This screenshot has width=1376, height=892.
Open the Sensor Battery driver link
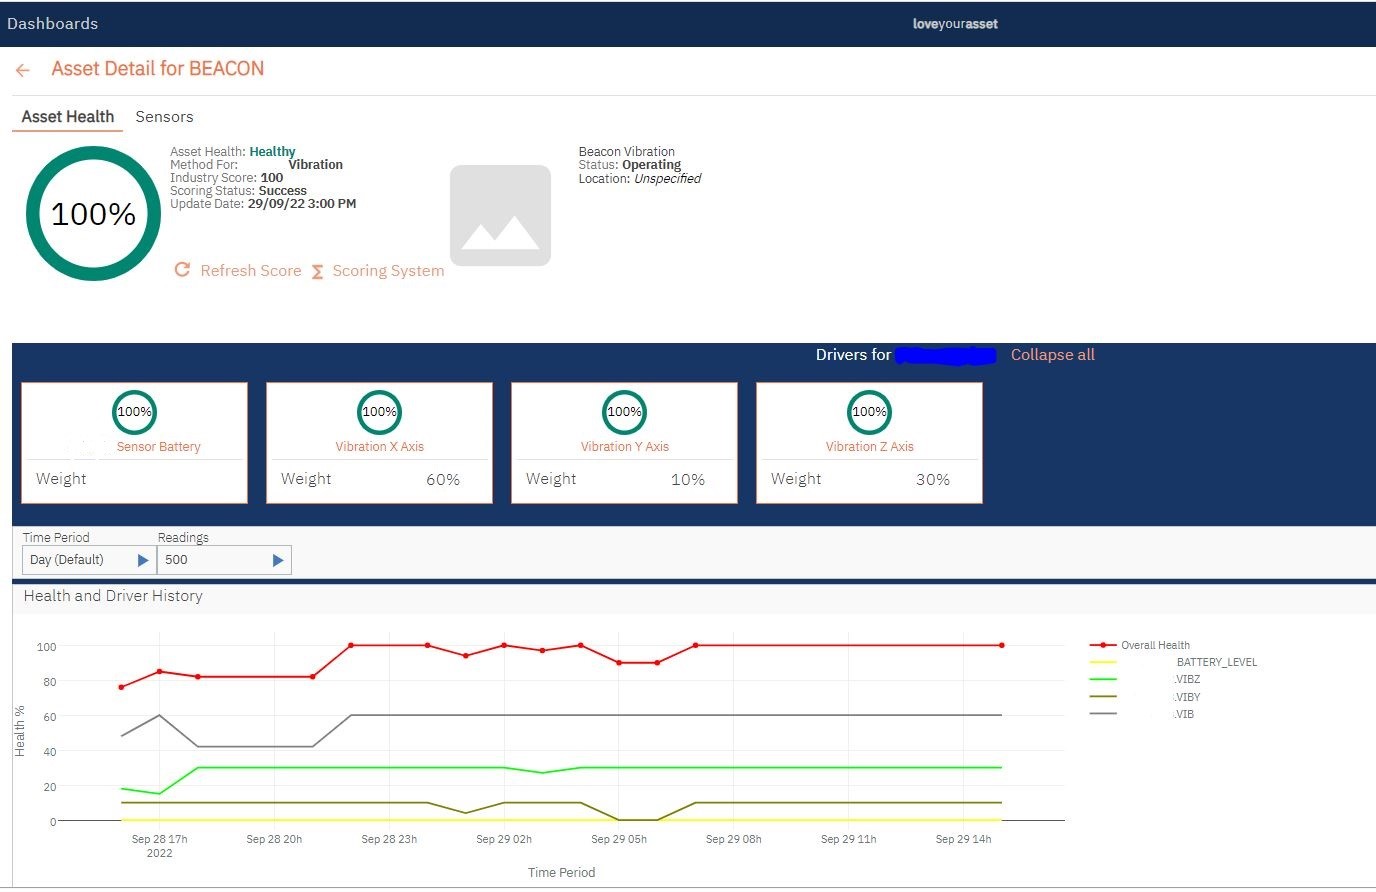click(x=158, y=447)
